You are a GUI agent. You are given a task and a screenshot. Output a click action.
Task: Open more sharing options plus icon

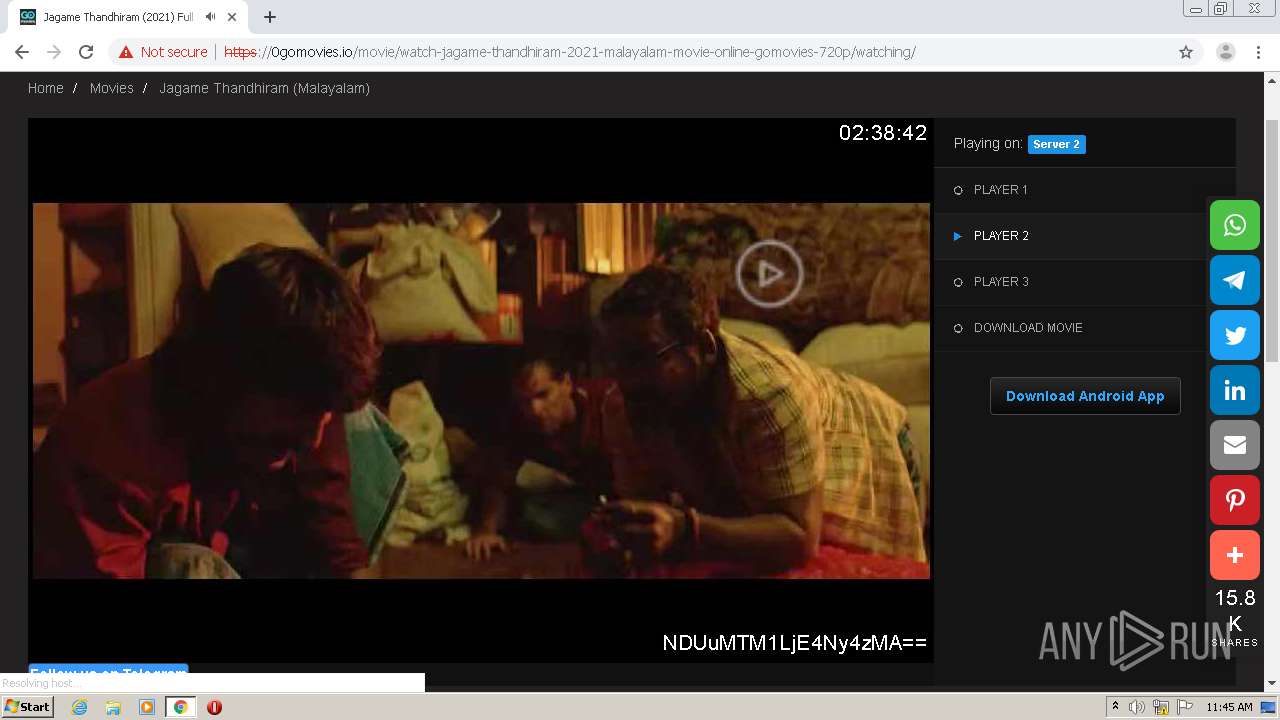tap(1235, 555)
